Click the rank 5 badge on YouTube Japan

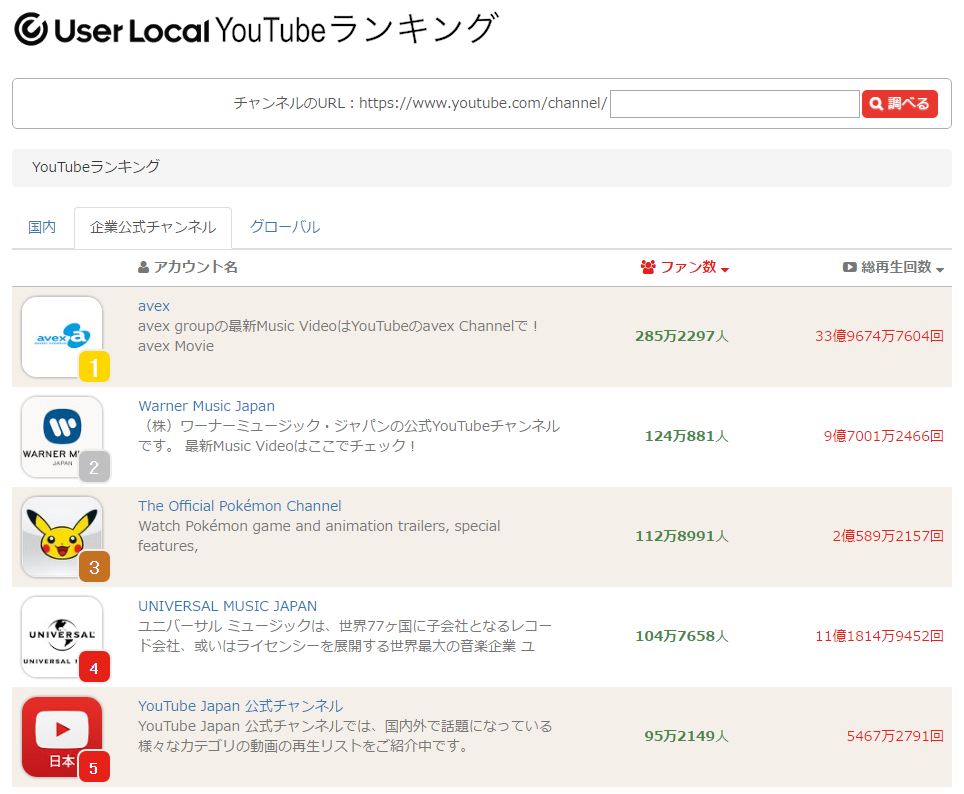[94, 767]
